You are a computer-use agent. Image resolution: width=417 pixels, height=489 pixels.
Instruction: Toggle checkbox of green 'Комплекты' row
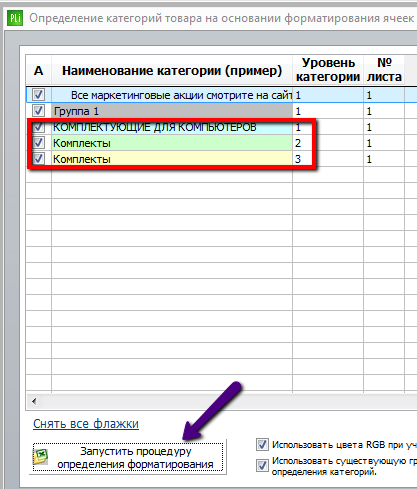tap(38, 143)
